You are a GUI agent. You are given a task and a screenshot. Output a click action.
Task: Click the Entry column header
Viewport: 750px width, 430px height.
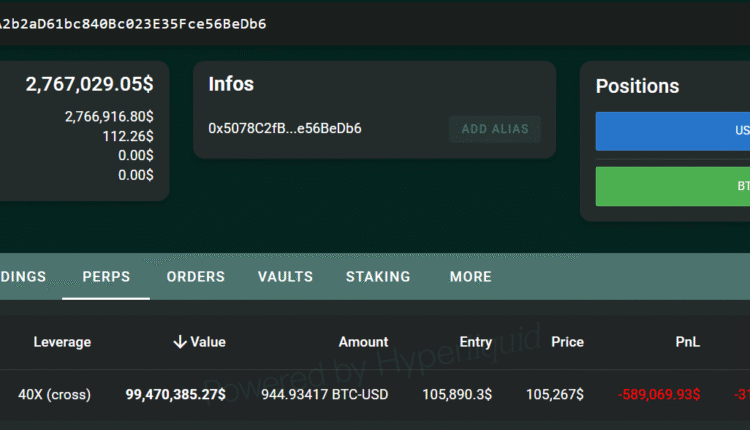pos(475,342)
